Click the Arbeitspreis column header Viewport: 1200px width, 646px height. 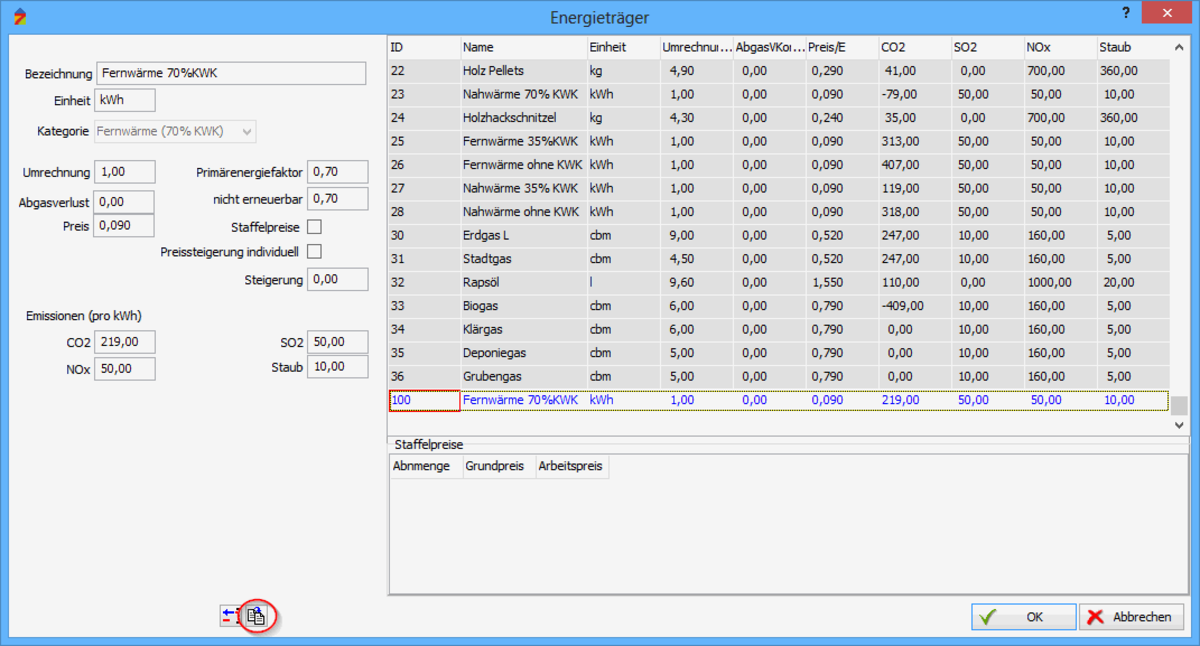(571, 466)
